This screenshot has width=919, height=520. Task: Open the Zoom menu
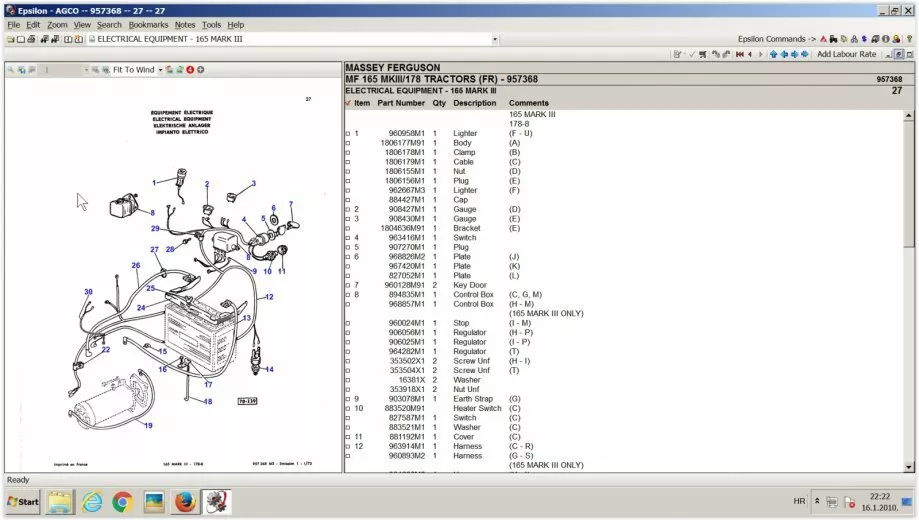(57, 25)
